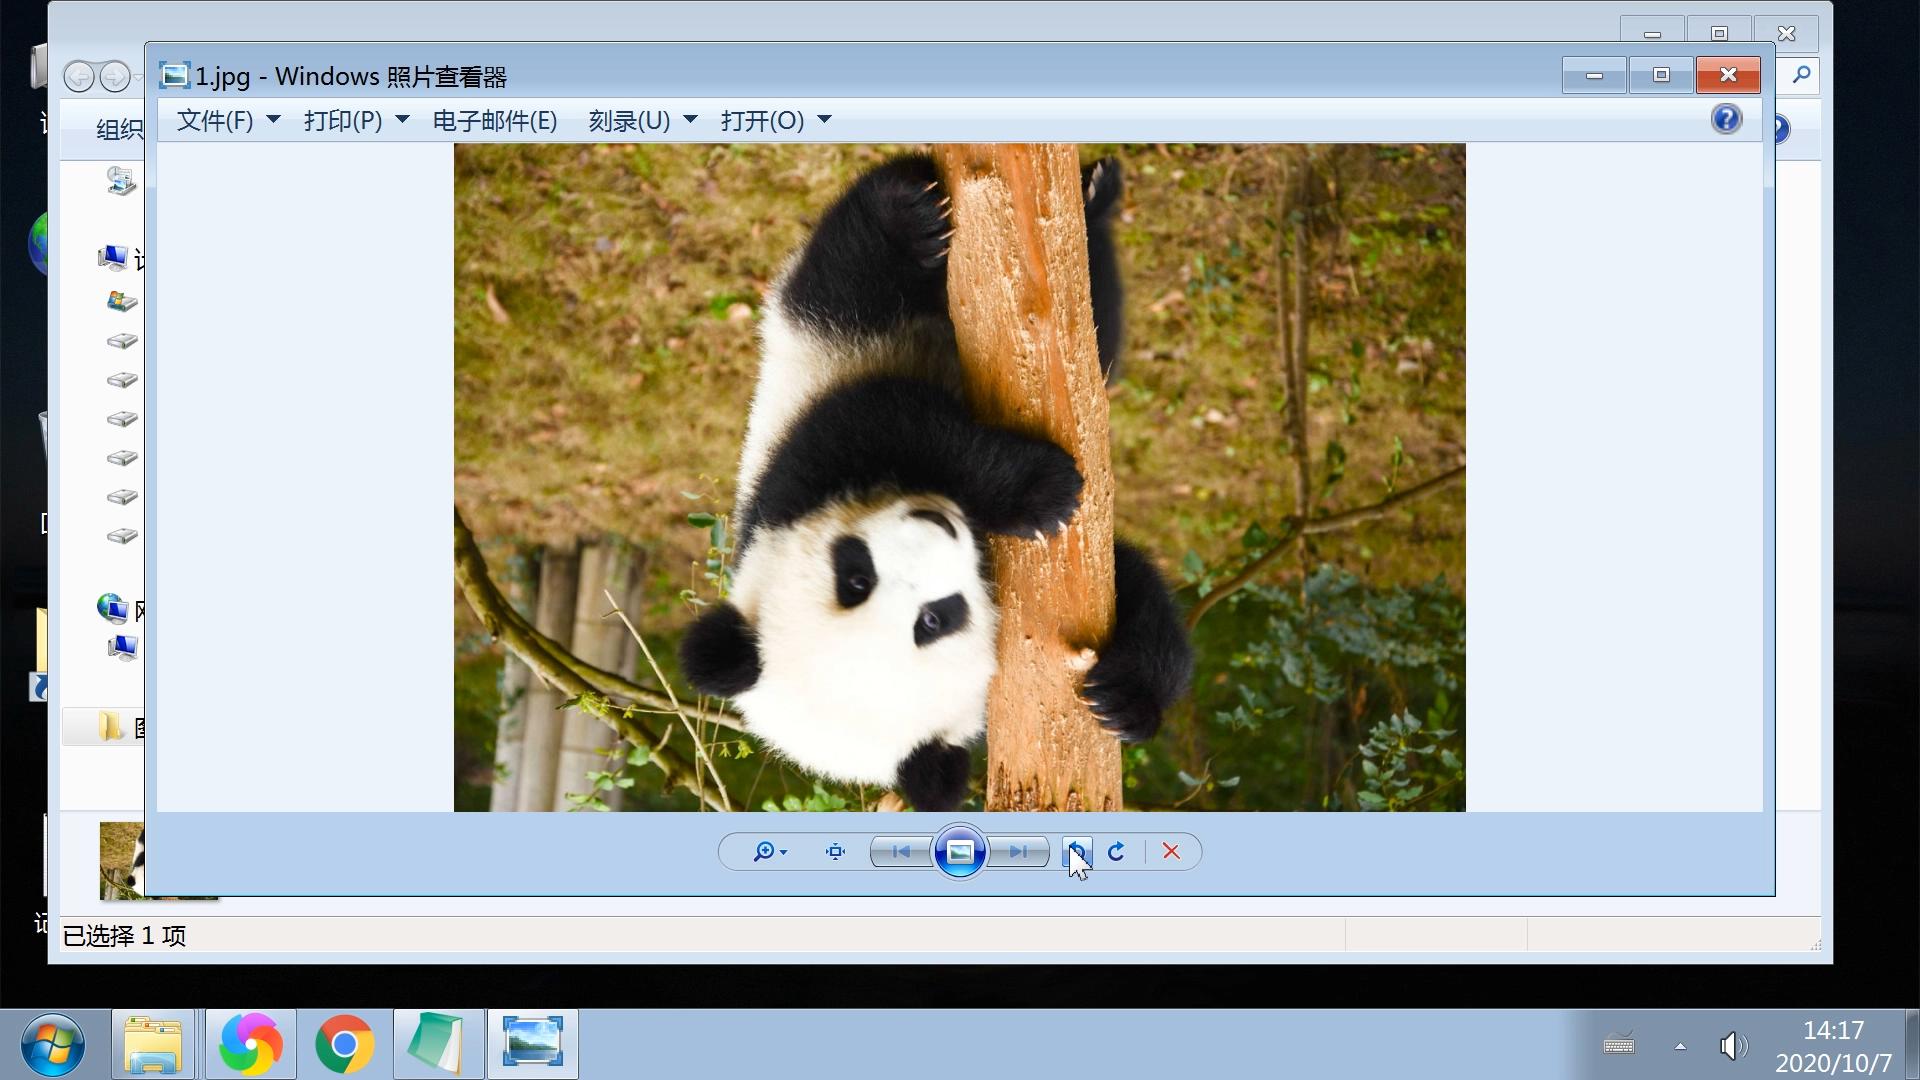
Task: Open the volume control in system tray
Action: [x=1732, y=1046]
